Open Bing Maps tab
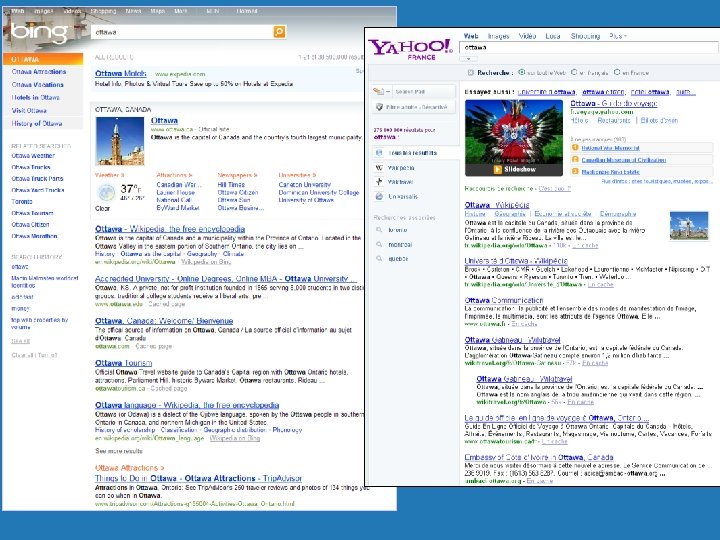 click(x=158, y=11)
